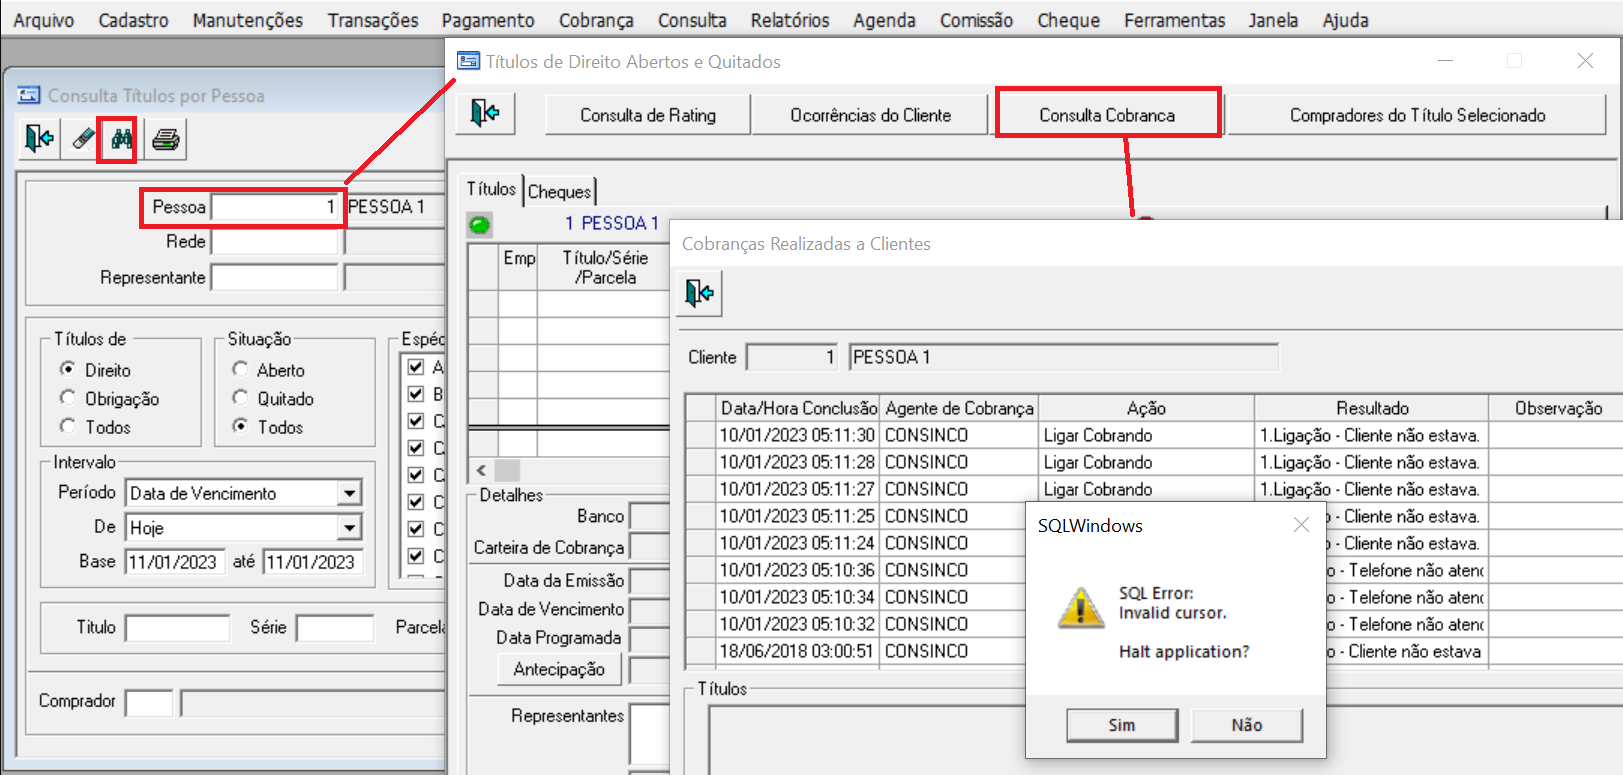This screenshot has width=1623, height=775.
Task: Click Não in the SQL Error dialog
Action: [1247, 725]
